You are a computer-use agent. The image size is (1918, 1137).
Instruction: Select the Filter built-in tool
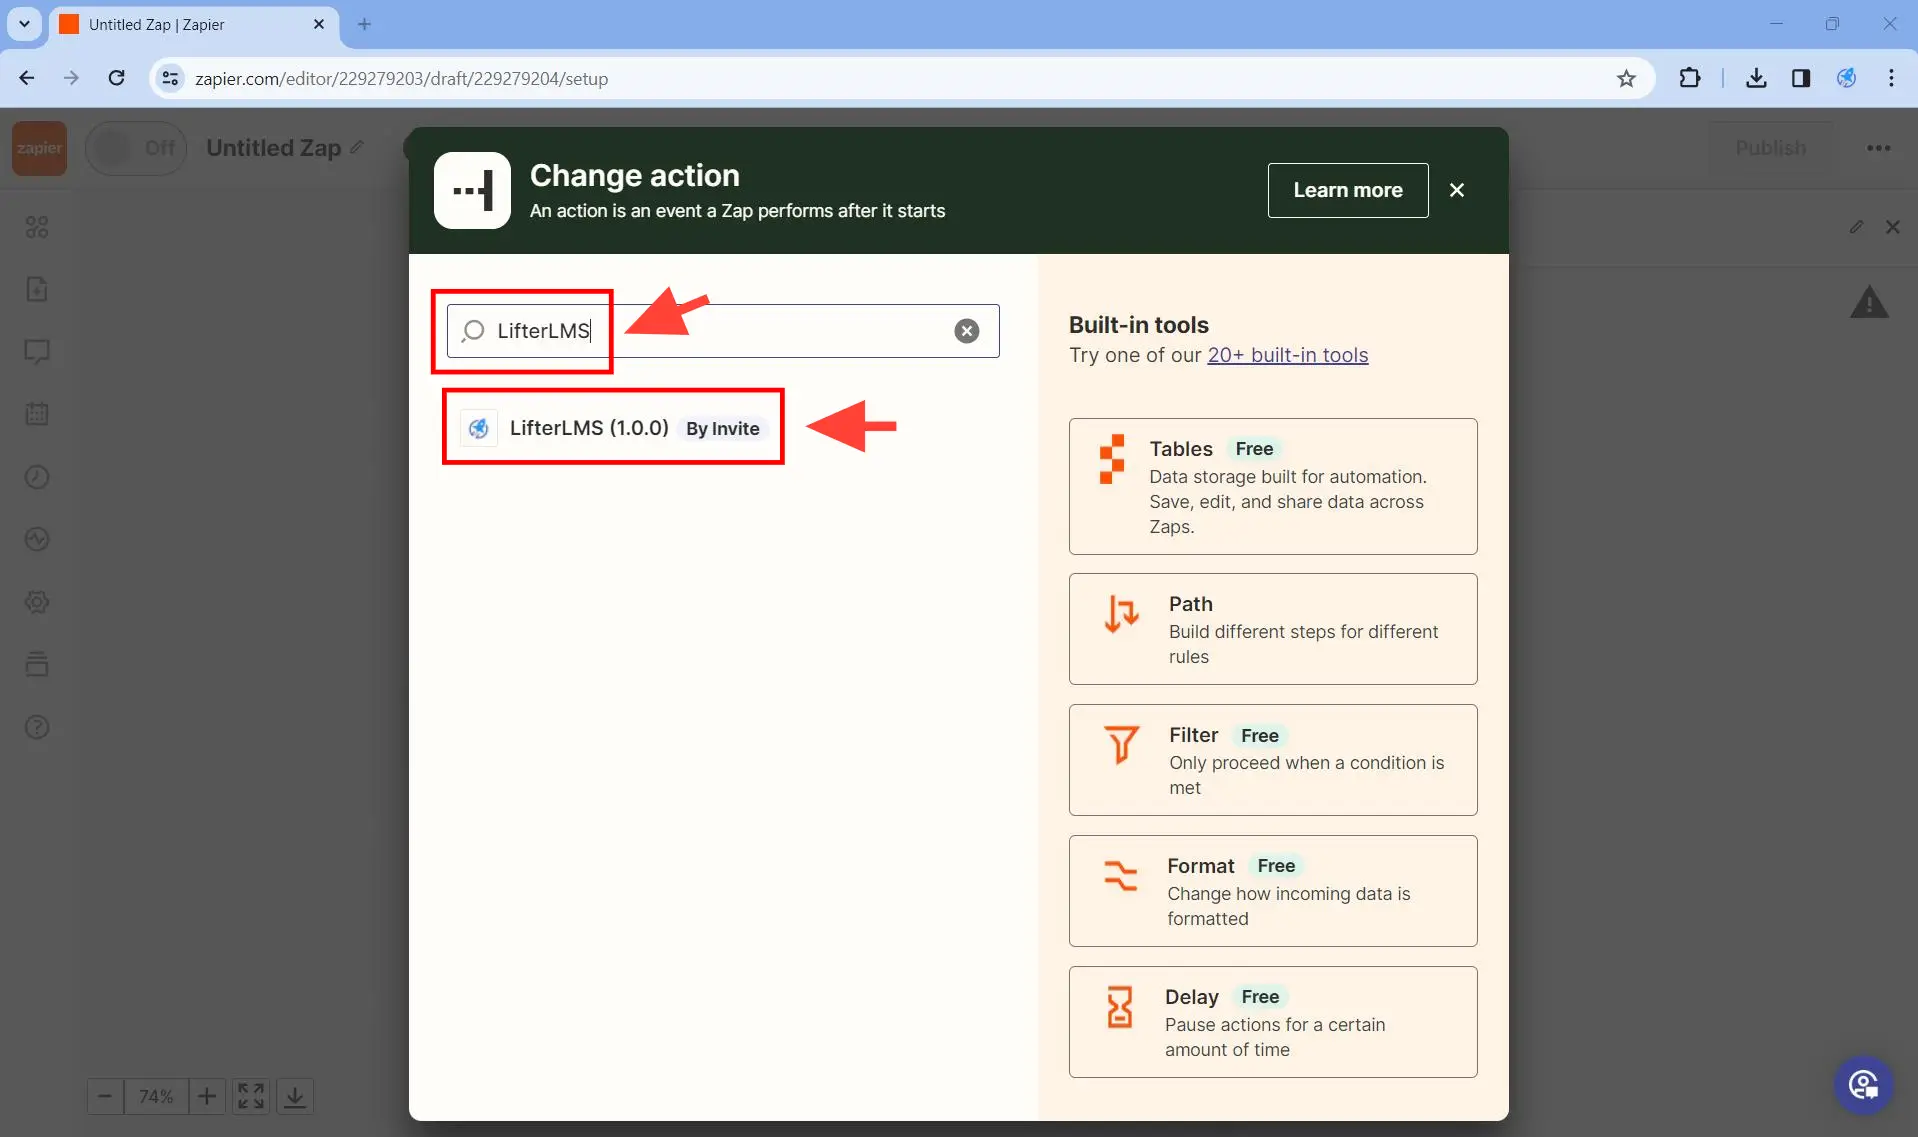[x=1273, y=760]
